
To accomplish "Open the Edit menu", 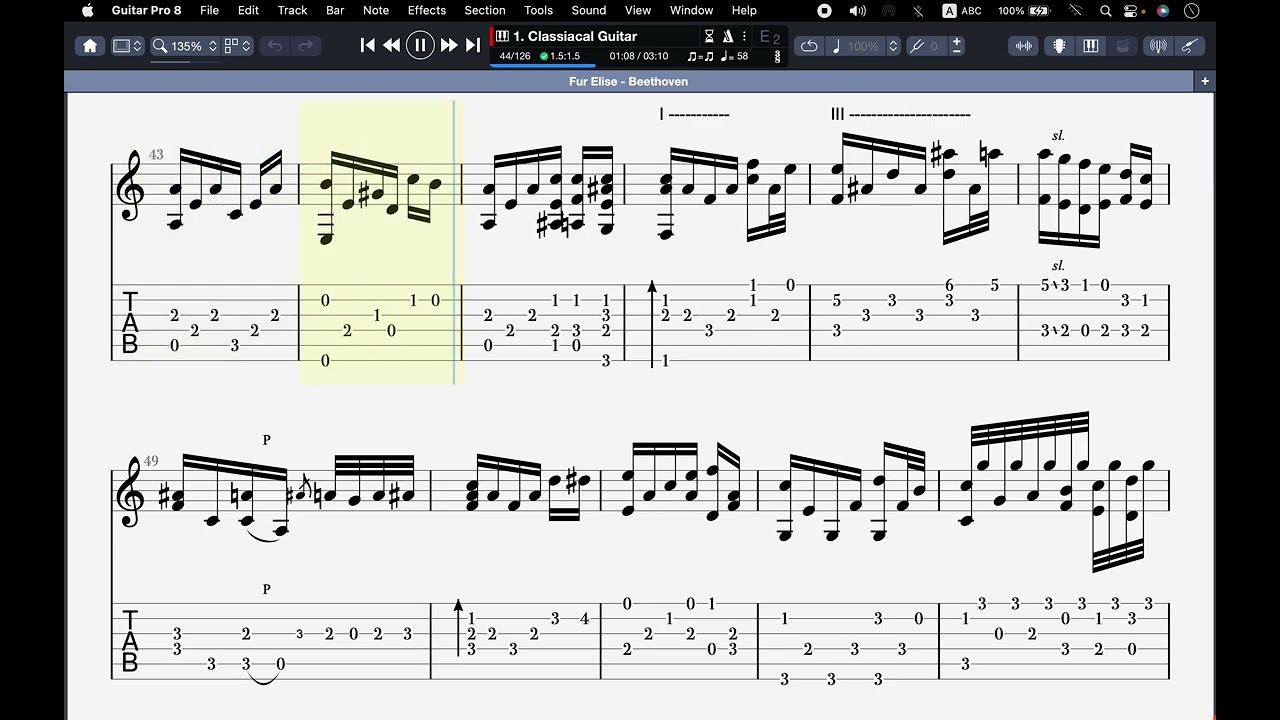I will pyautogui.click(x=248, y=10).
